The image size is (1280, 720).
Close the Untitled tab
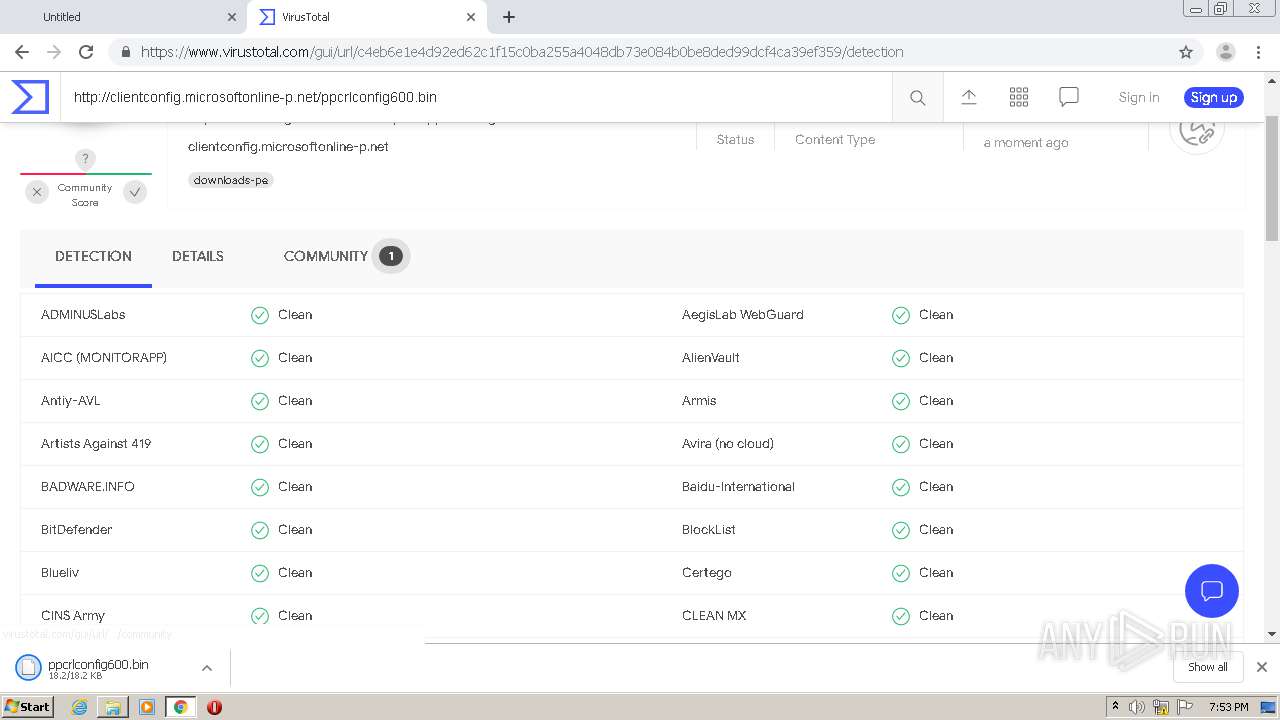pyautogui.click(x=232, y=17)
